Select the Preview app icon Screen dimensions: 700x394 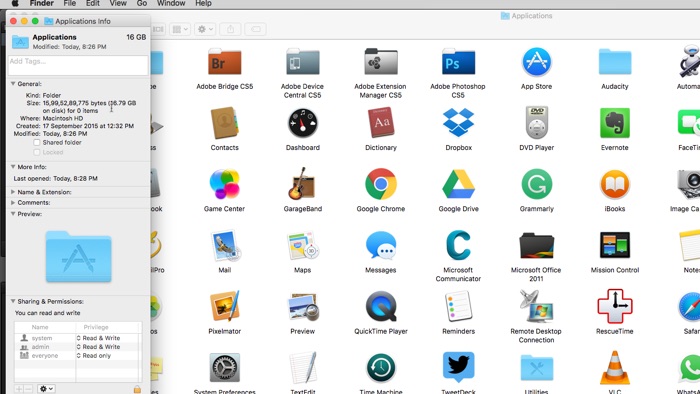304,307
